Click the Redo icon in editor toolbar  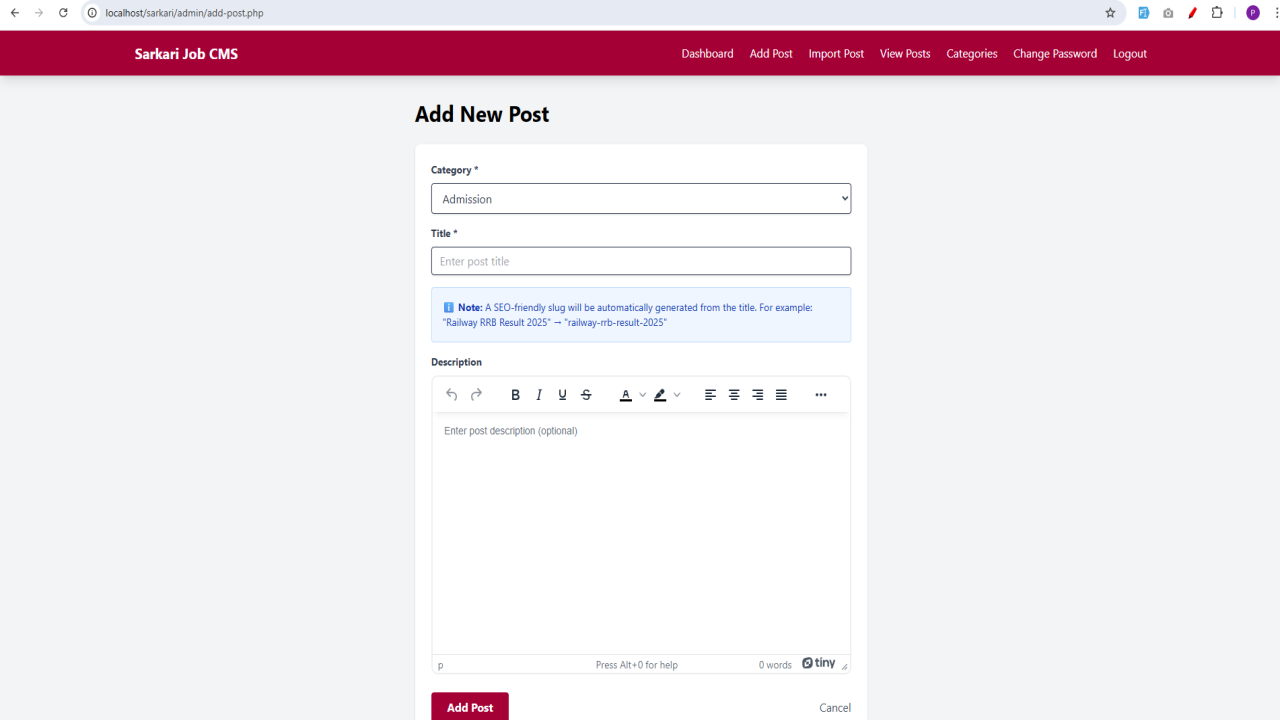coord(476,395)
